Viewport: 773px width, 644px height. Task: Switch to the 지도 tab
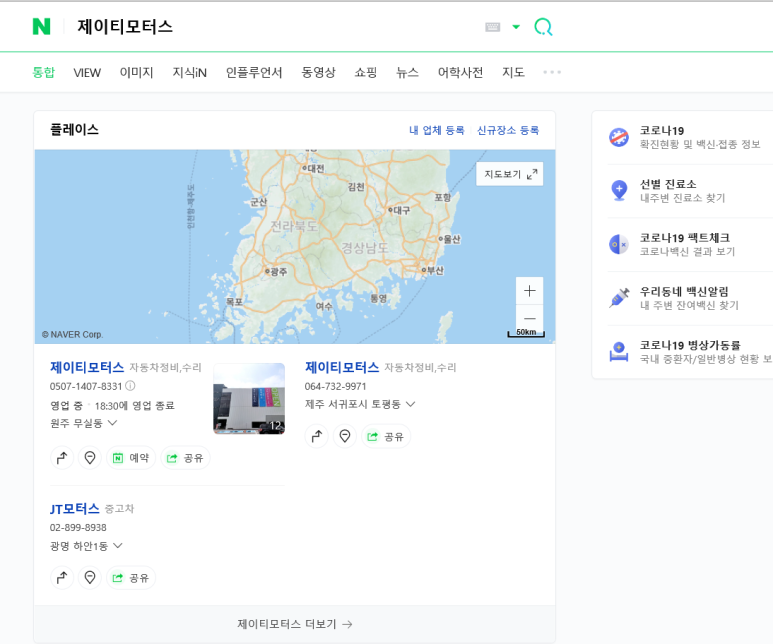pyautogui.click(x=513, y=72)
